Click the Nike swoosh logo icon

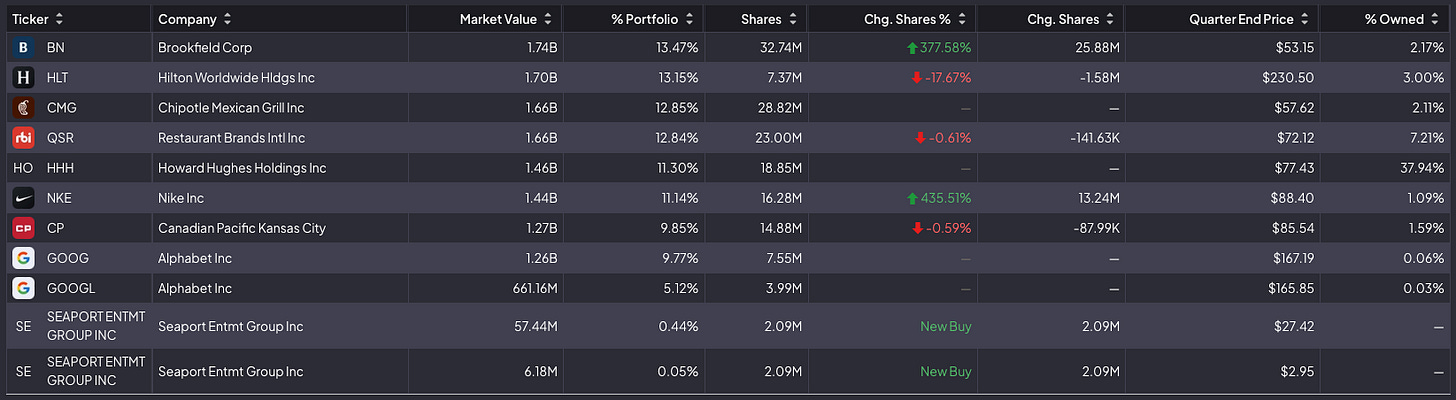pyautogui.click(x=23, y=197)
